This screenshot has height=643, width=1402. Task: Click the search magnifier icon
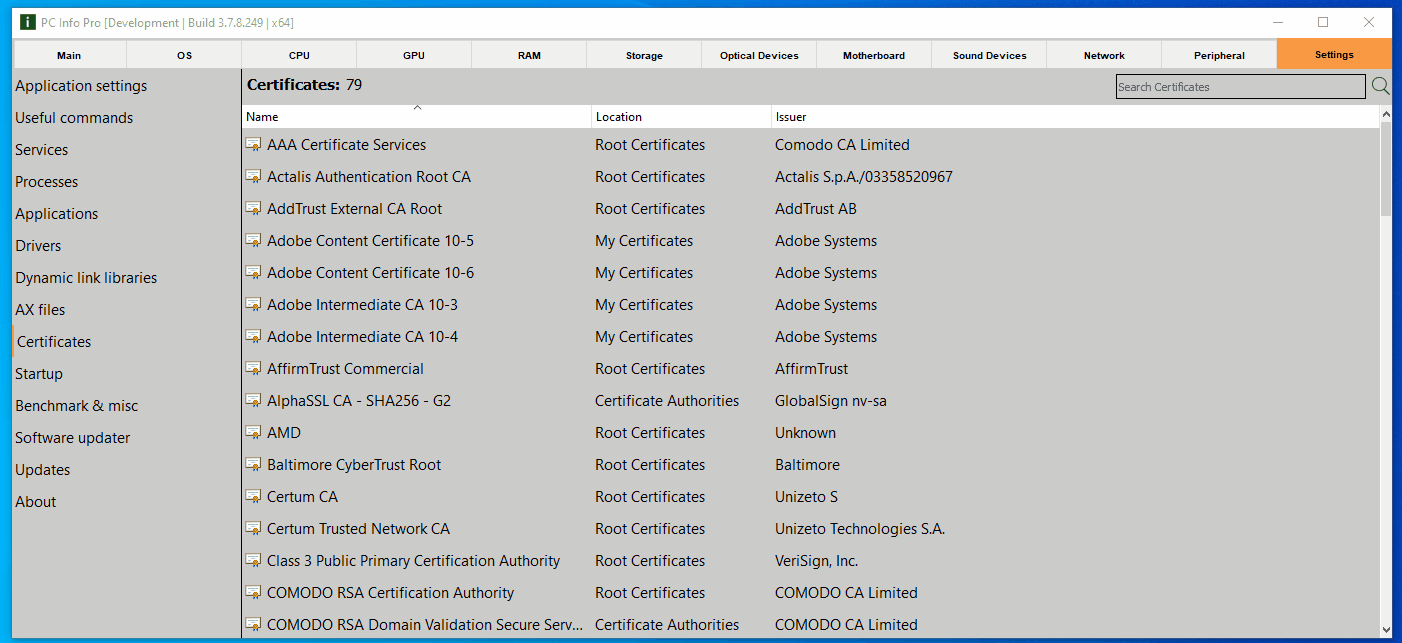pyautogui.click(x=1381, y=86)
